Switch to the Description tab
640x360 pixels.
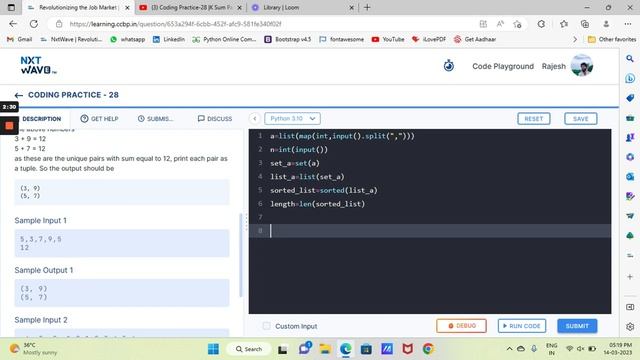pos(41,119)
